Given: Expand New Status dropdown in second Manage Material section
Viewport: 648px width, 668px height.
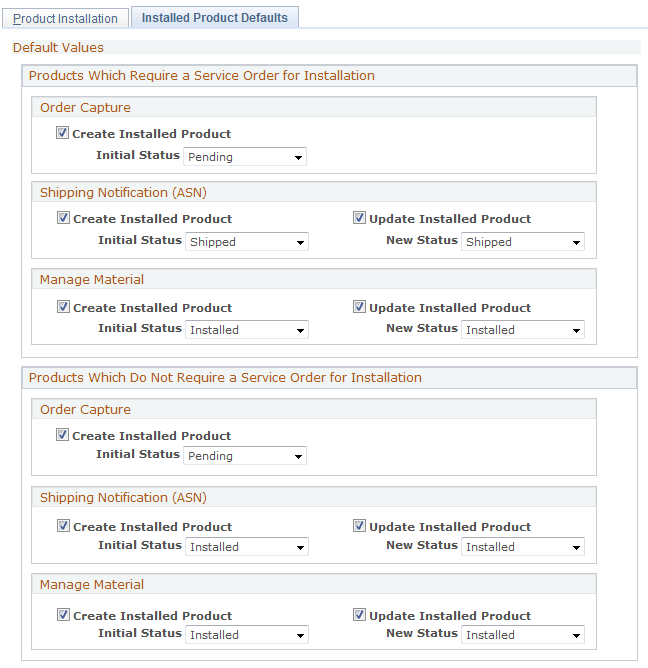Looking at the screenshot, I should (523, 635).
